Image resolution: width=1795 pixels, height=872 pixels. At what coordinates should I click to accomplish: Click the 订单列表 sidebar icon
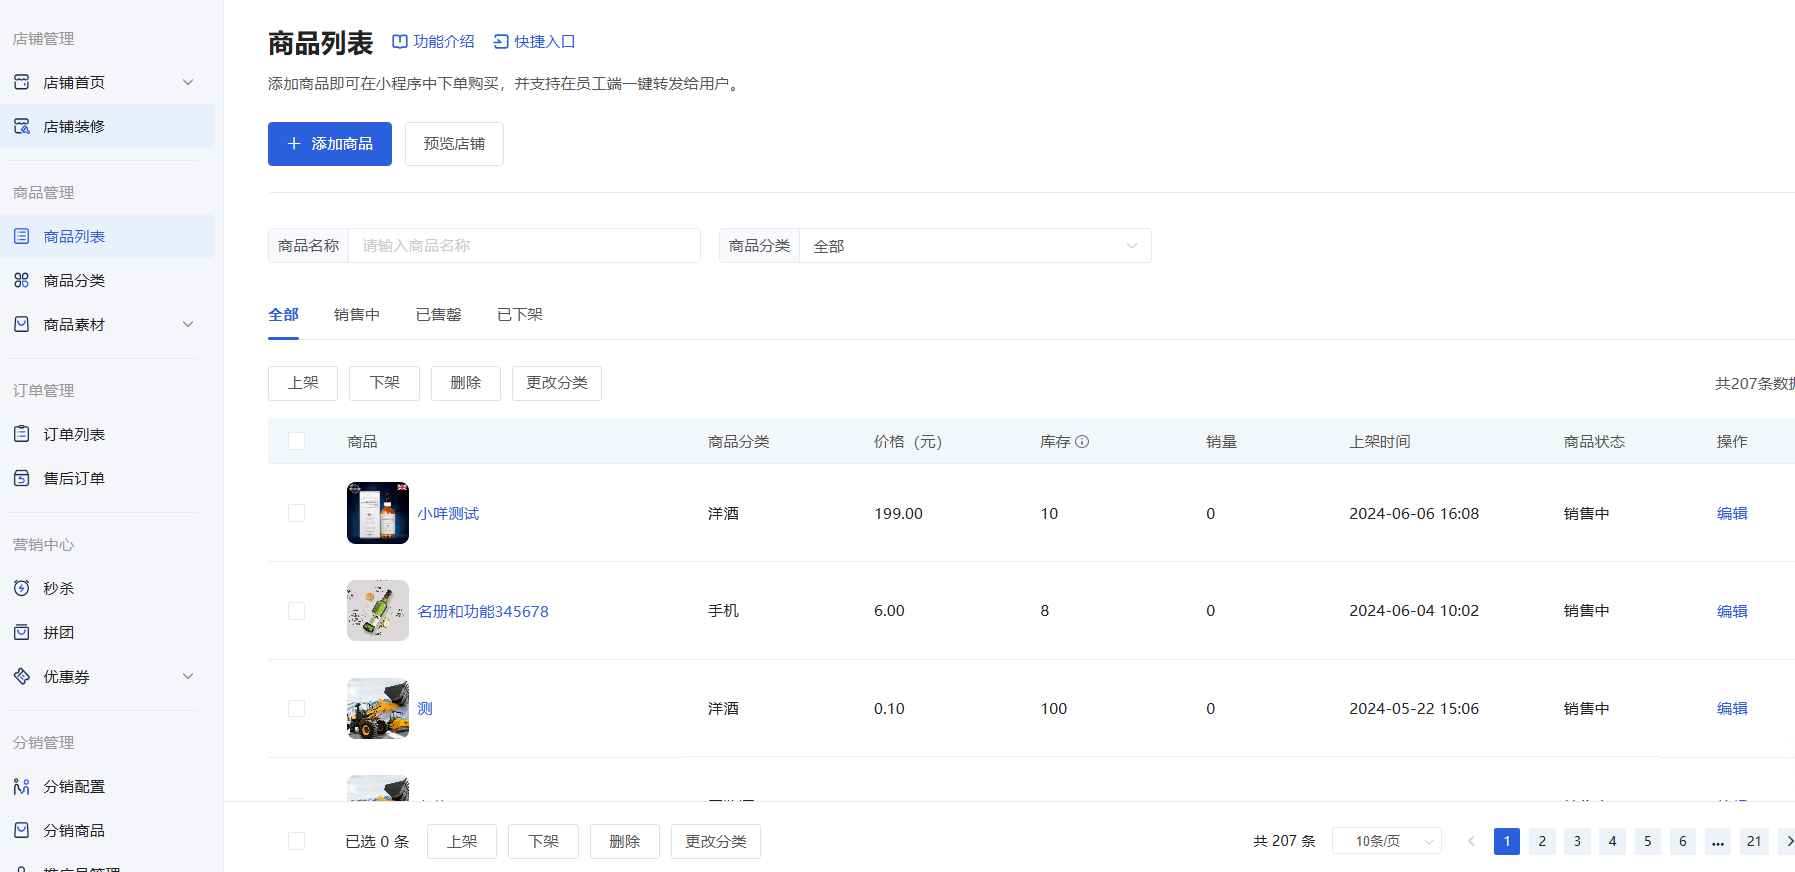(x=21, y=434)
